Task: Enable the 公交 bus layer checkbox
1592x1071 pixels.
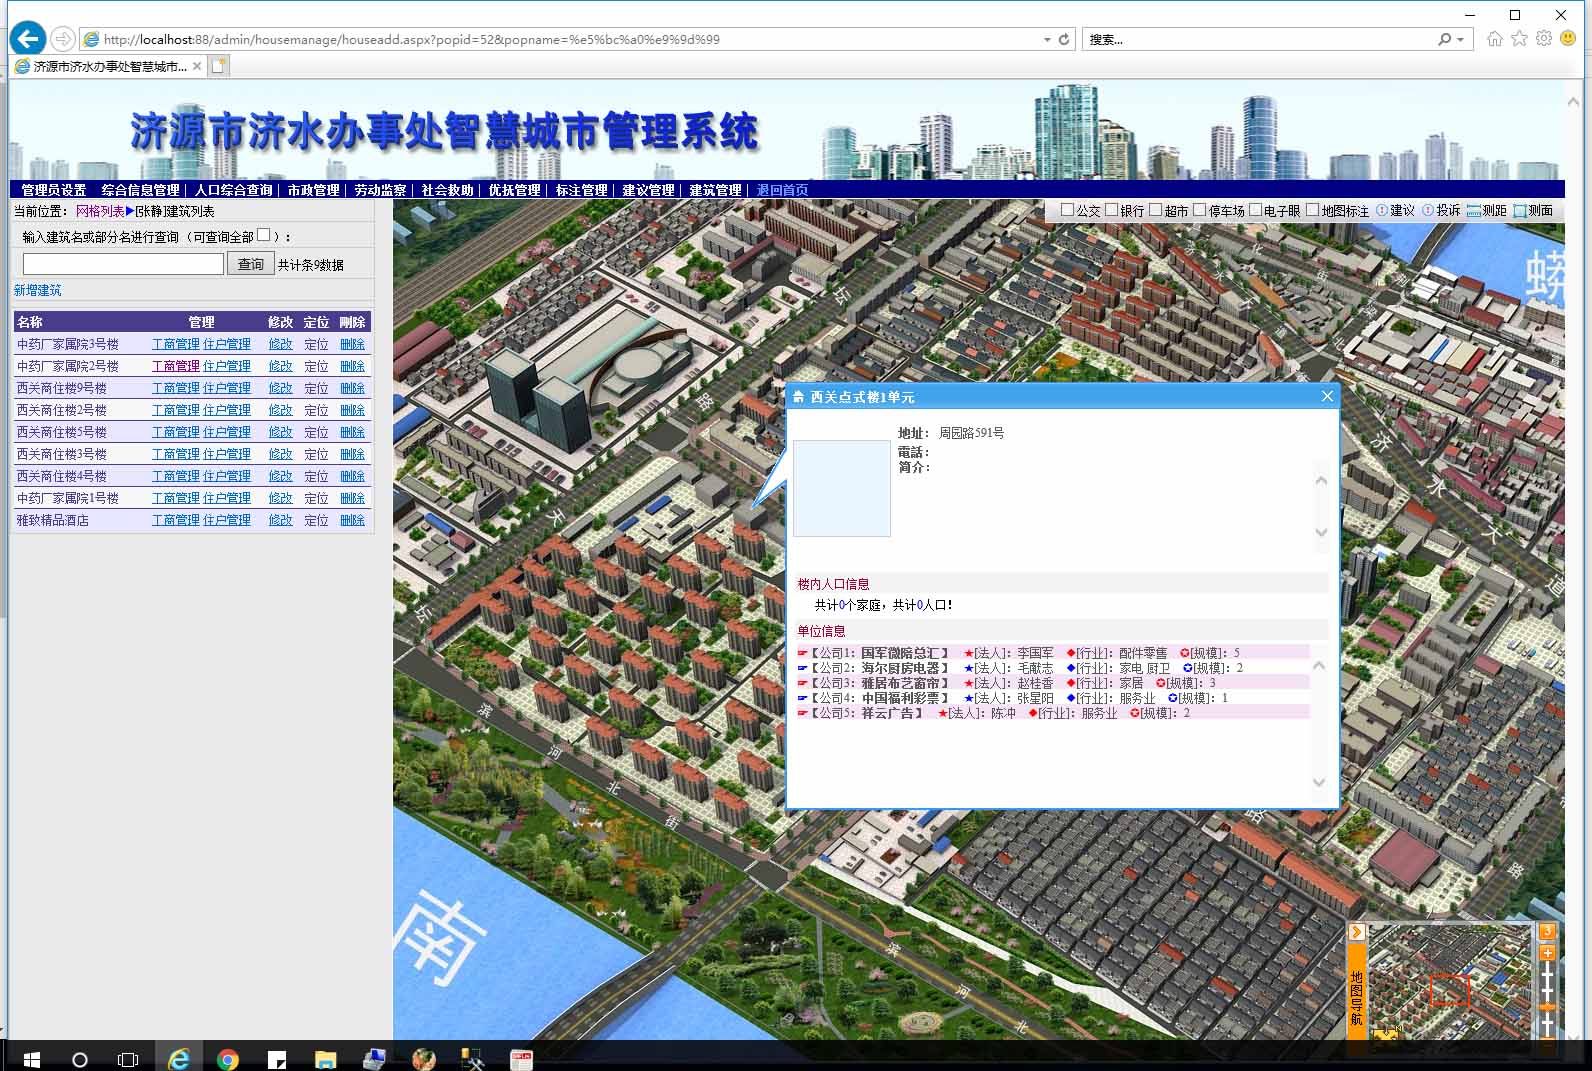Action: tap(1067, 210)
